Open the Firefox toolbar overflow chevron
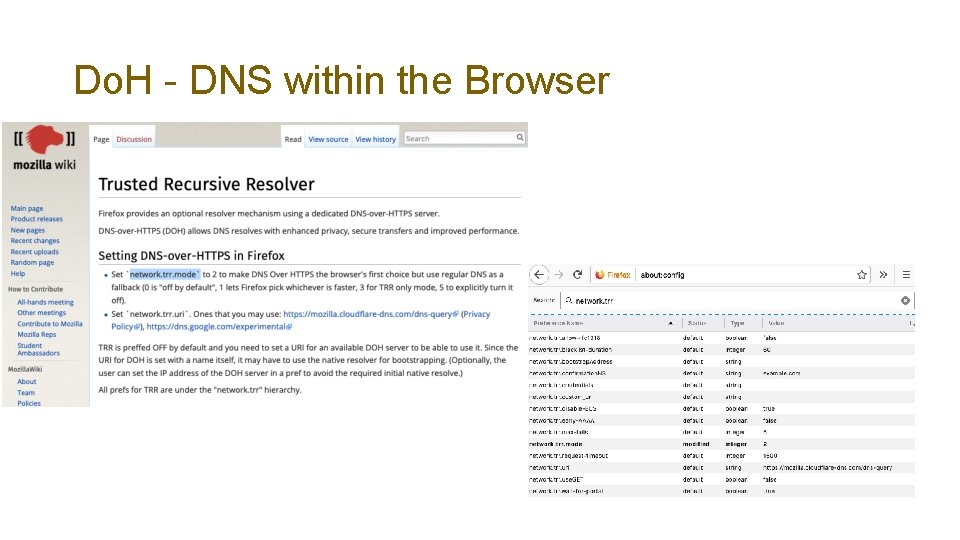The image size is (960, 540). point(883,275)
